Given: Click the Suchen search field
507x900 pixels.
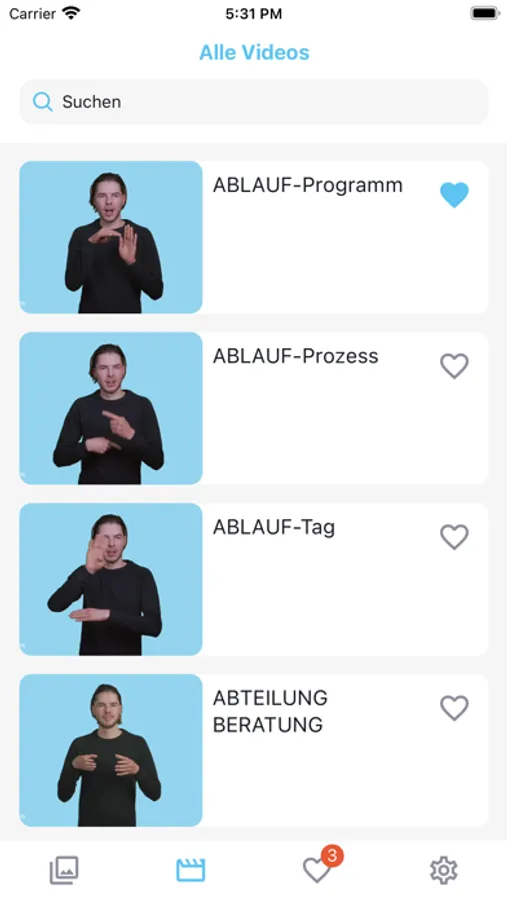Looking at the screenshot, I should [254, 102].
